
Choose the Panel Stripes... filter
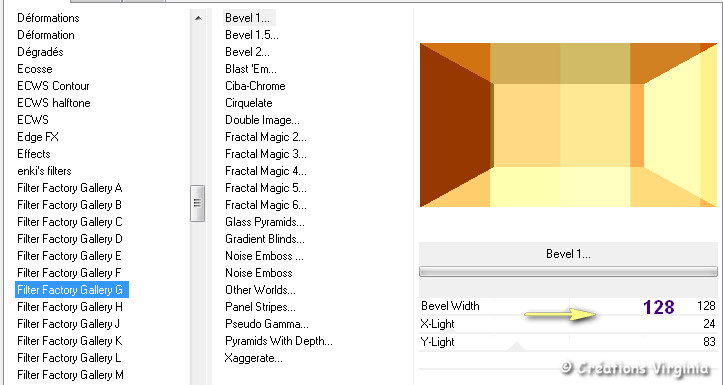click(x=260, y=307)
